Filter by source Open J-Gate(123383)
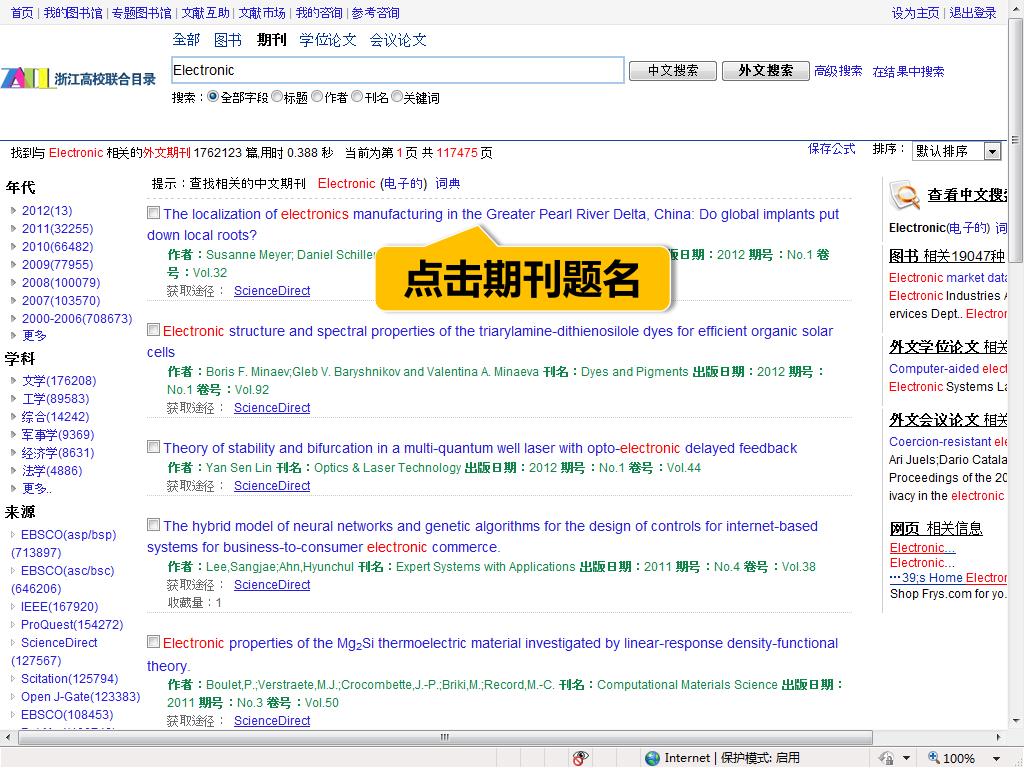Viewport: 1024px width, 768px height. (x=80, y=697)
